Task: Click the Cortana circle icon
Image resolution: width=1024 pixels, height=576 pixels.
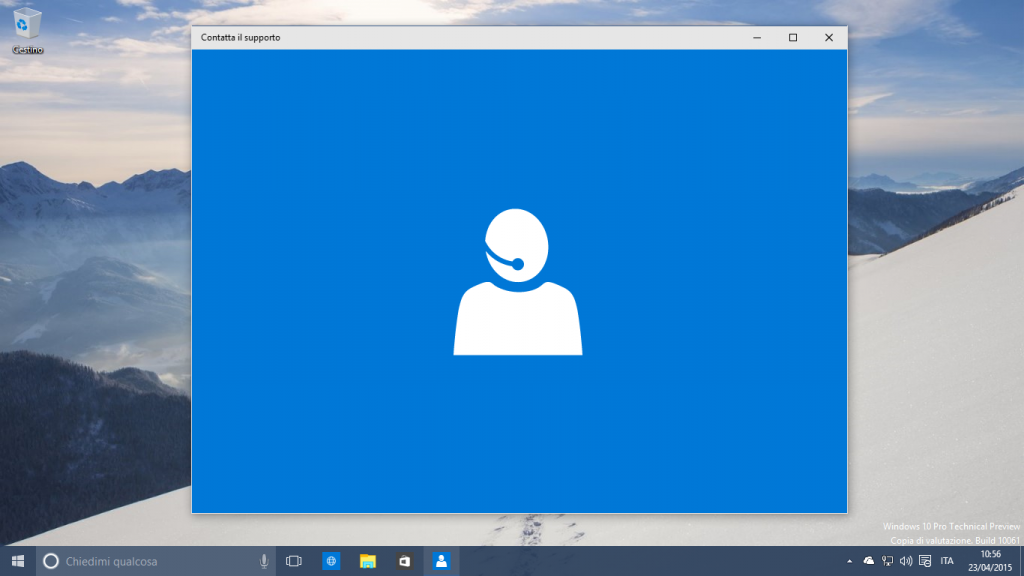Action: point(51,561)
